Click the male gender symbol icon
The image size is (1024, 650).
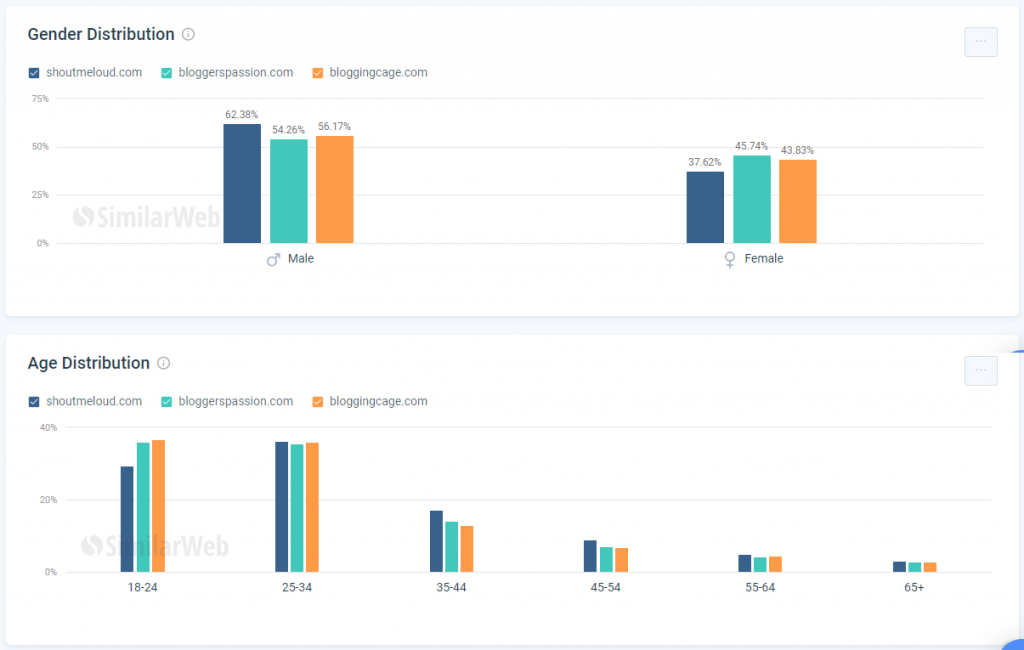pos(273,259)
